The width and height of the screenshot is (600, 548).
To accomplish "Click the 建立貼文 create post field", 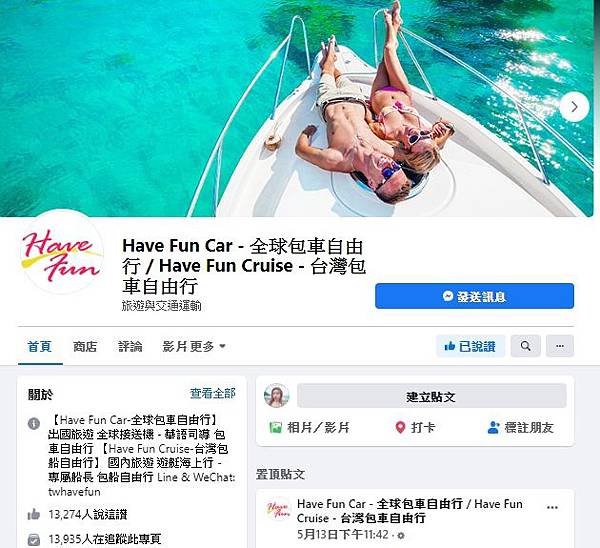I will [x=432, y=396].
